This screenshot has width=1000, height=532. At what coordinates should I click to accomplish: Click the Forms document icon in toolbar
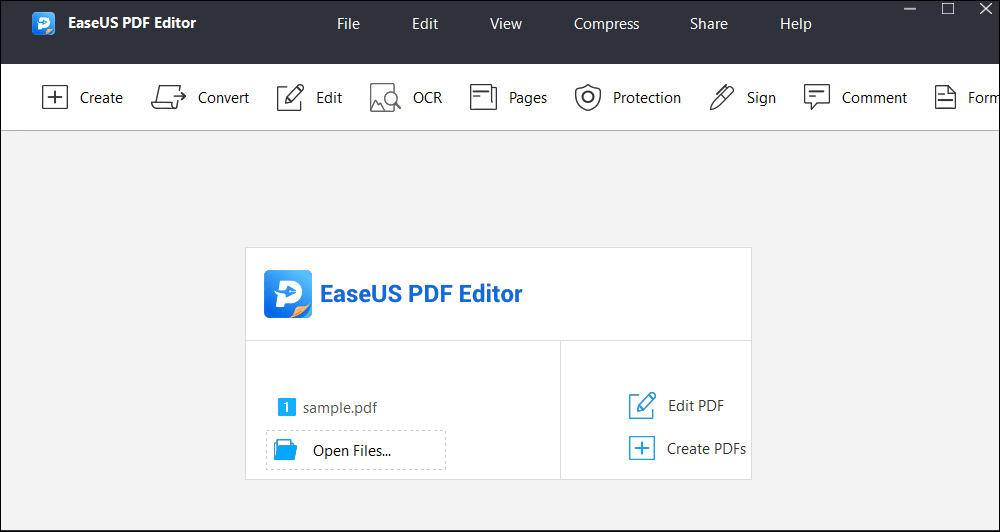[x=945, y=98]
